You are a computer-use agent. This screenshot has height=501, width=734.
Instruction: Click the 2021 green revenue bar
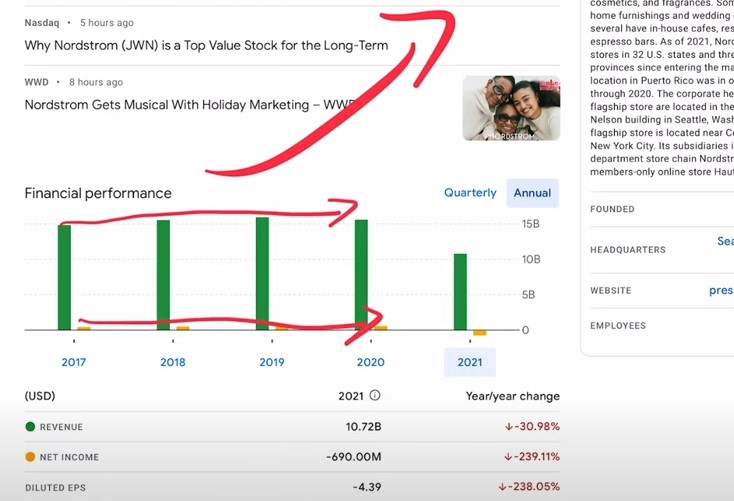pos(460,292)
